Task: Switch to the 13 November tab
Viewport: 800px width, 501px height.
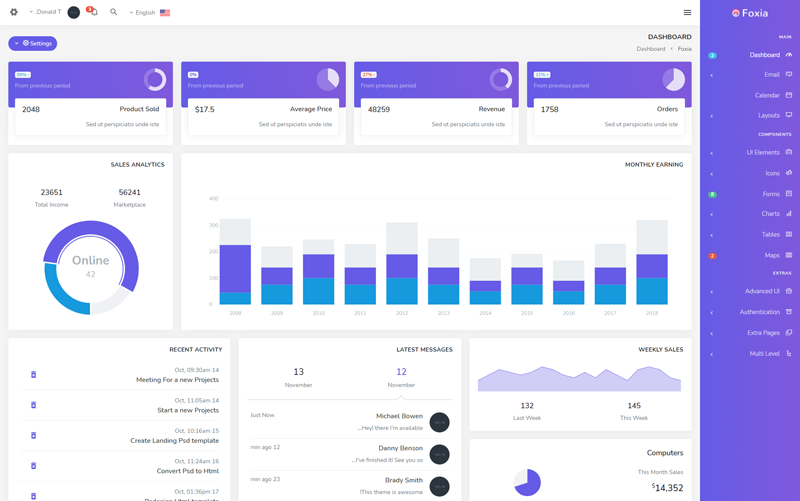Action: (x=298, y=377)
